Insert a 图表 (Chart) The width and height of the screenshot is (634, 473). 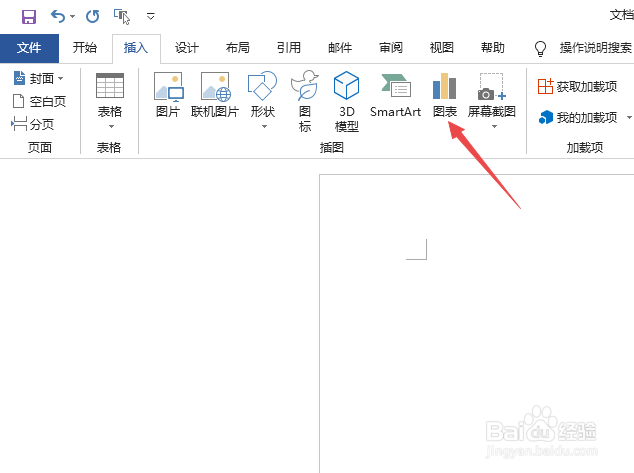(444, 95)
